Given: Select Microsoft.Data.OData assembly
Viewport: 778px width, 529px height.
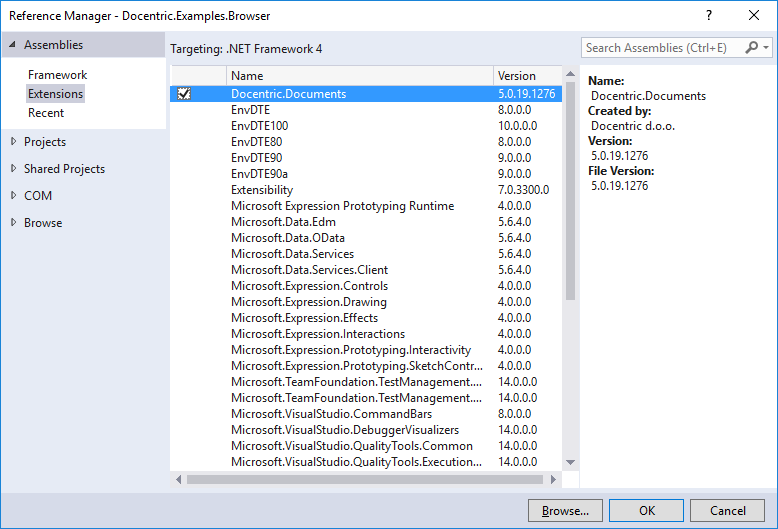Looking at the screenshot, I should pos(366,238).
